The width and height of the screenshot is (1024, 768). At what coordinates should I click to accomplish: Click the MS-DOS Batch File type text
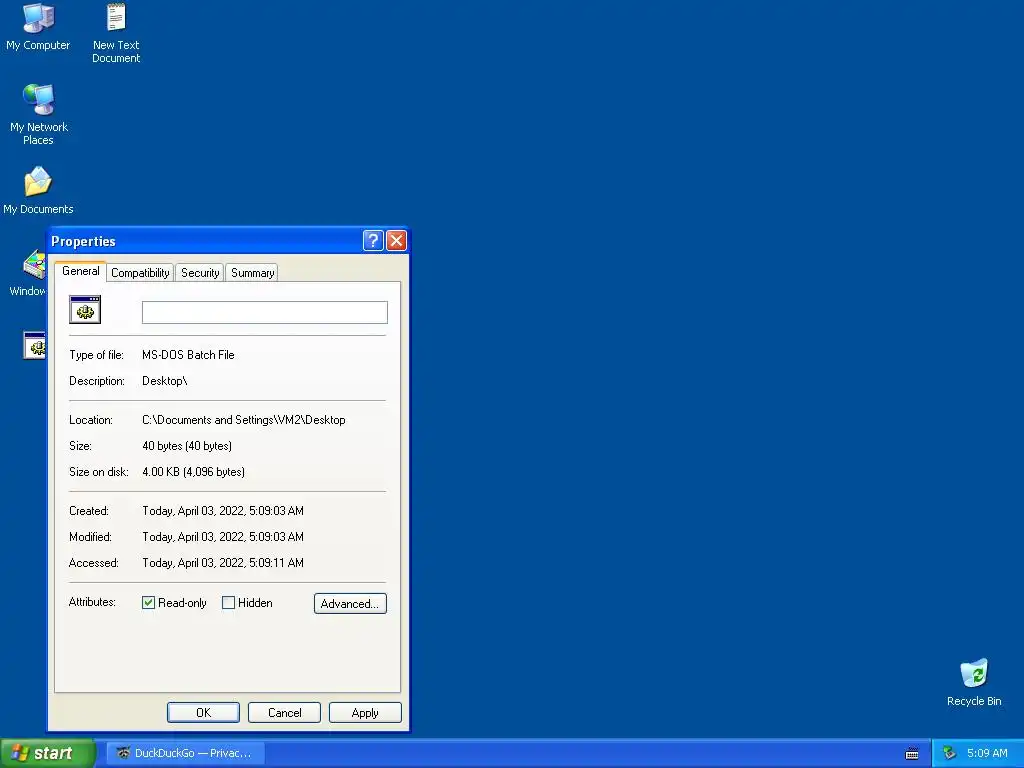point(188,355)
